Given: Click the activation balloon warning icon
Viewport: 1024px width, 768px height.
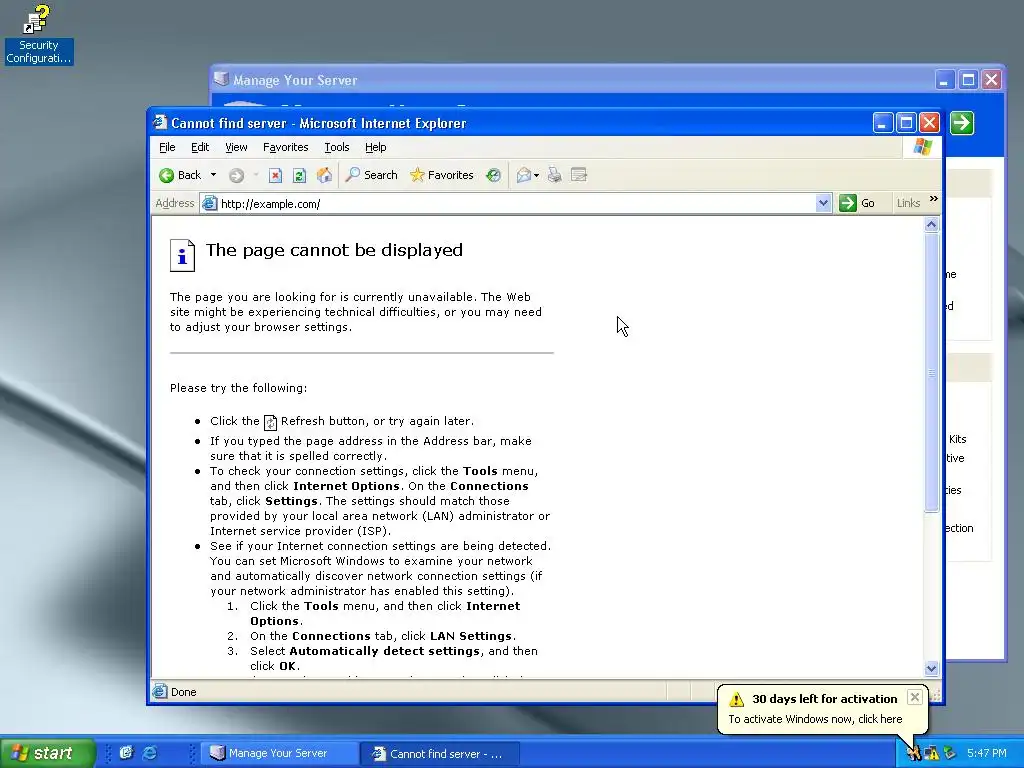Looking at the screenshot, I should click(737, 699).
